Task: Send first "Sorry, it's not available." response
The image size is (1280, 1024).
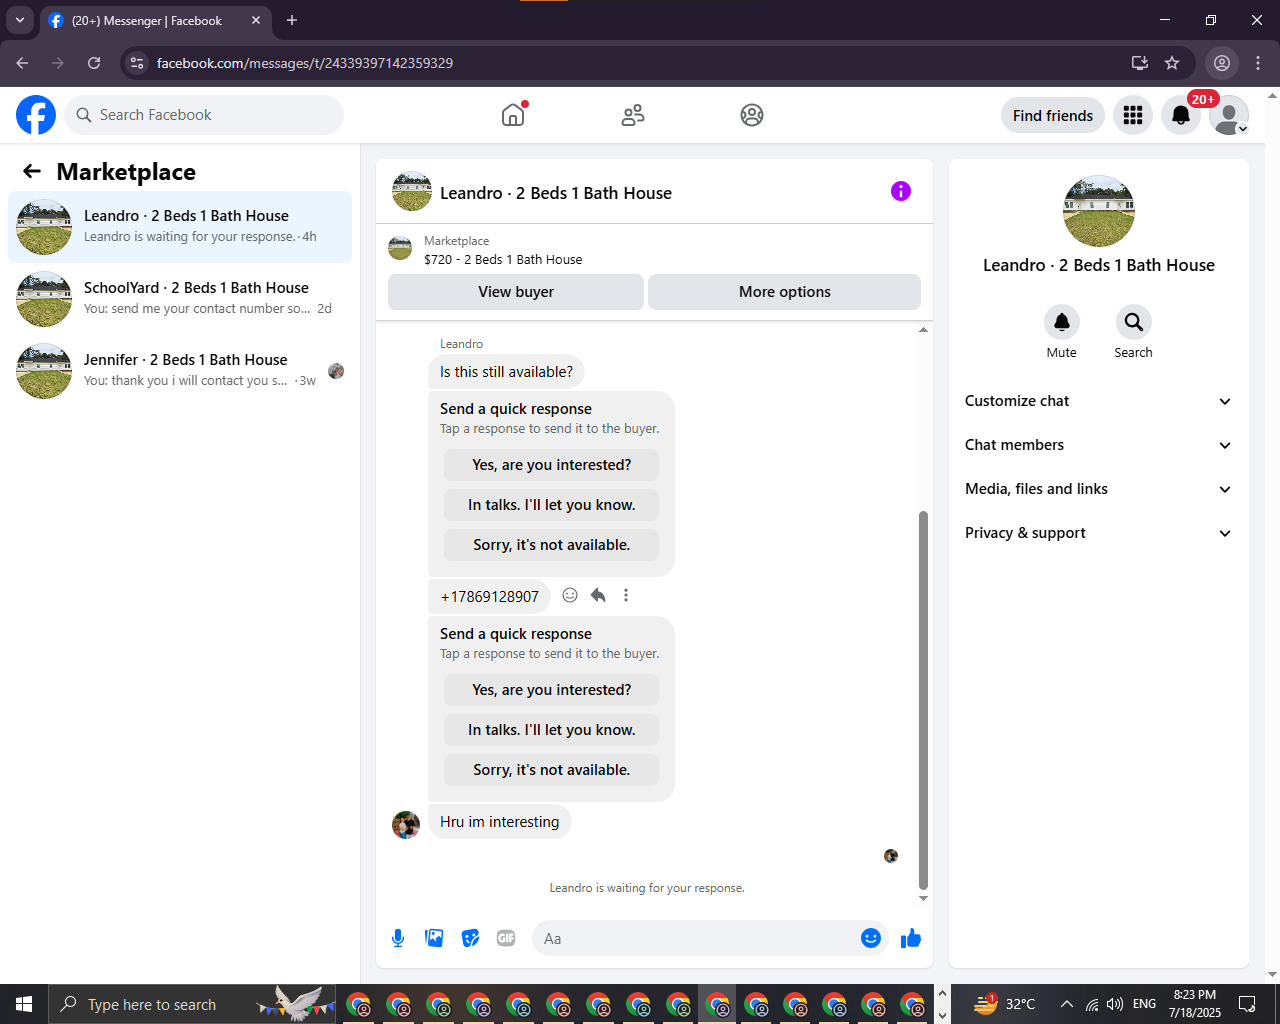Action: click(552, 545)
